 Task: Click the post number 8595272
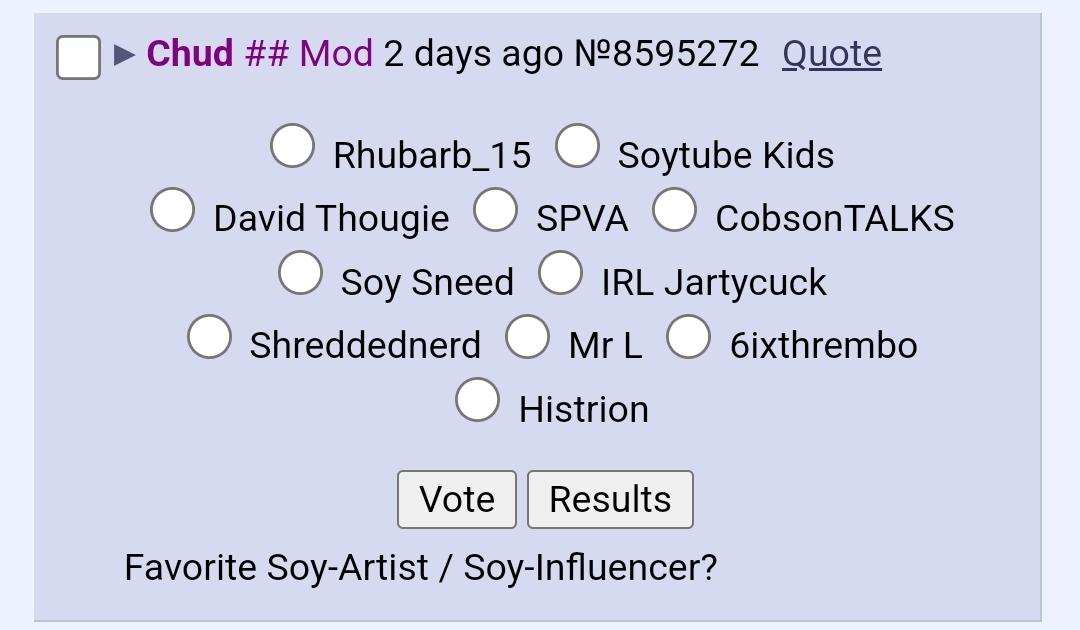pos(666,54)
